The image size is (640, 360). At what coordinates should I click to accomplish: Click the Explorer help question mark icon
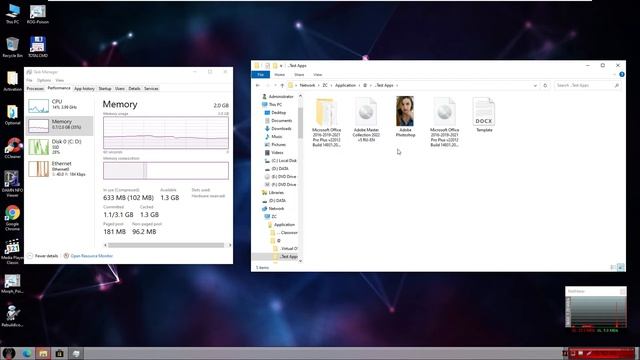(x=621, y=74)
